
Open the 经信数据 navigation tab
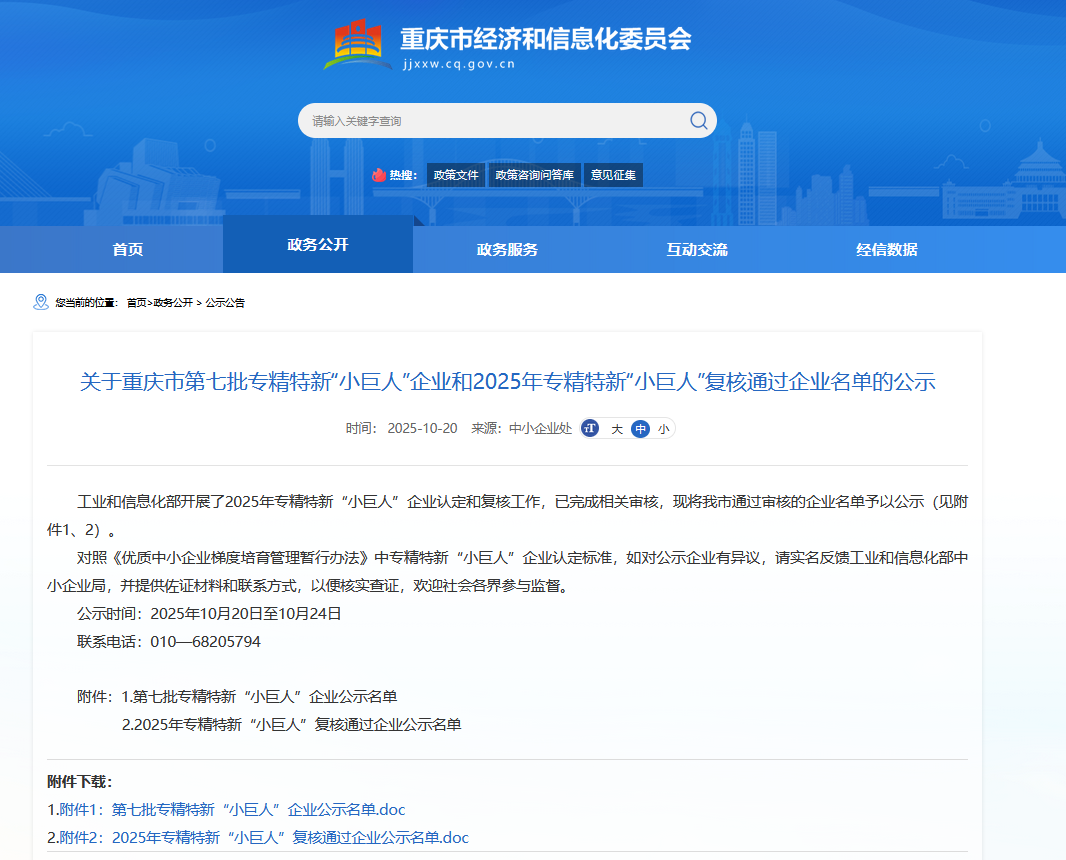pyautogui.click(x=887, y=250)
